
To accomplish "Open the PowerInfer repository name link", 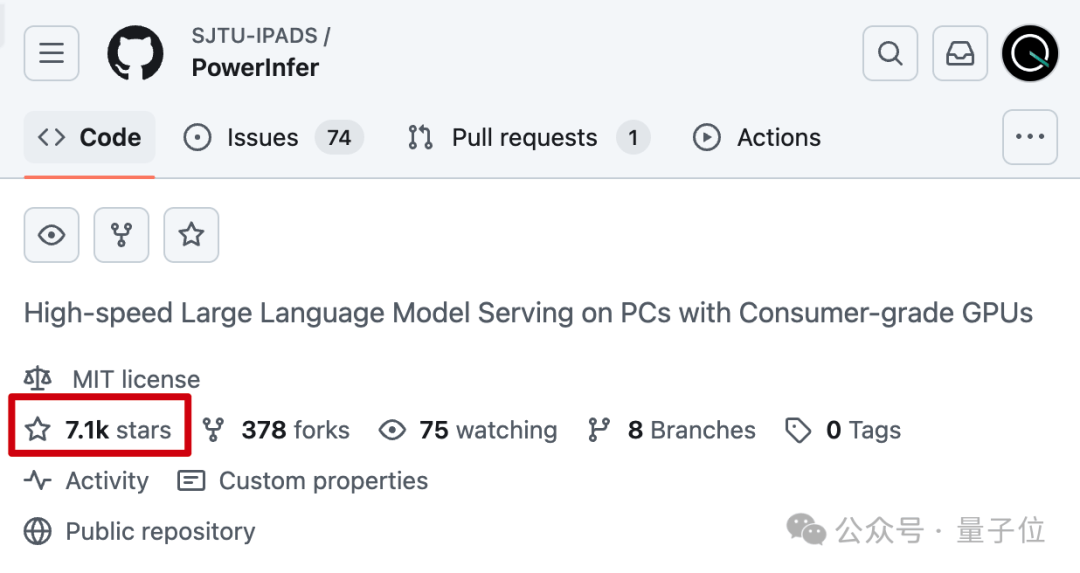I will [255, 68].
